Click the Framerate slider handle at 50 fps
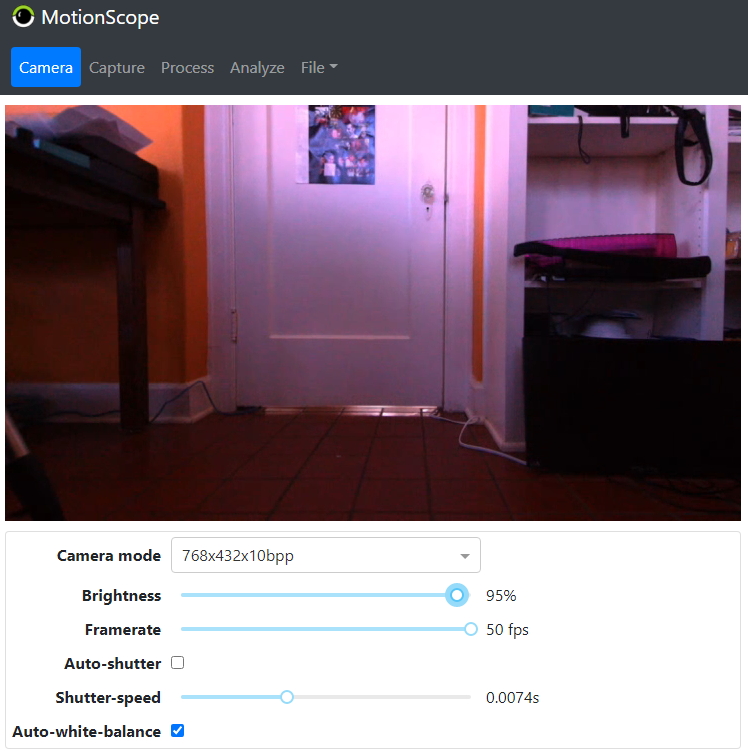 [x=471, y=629]
